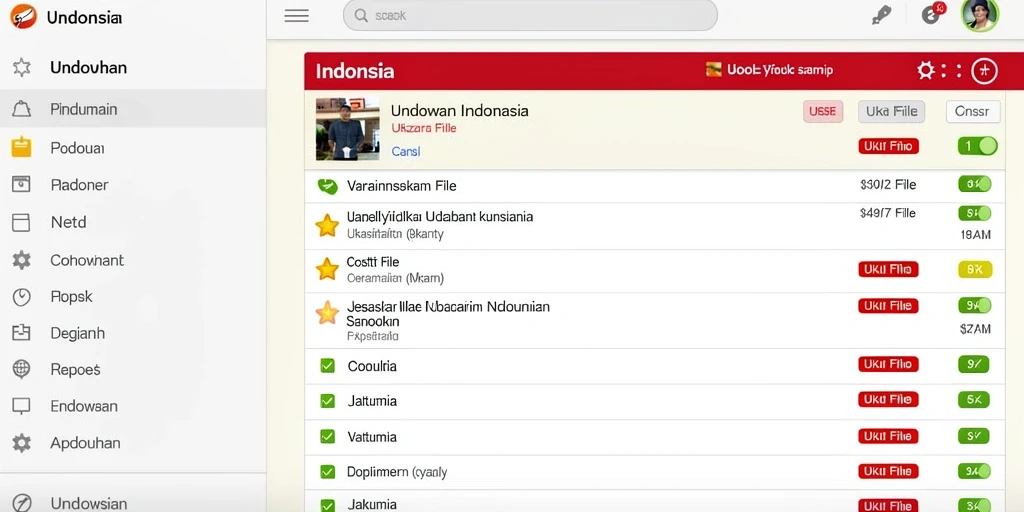
Task: Click the globe icon beside Repoes
Action: point(22,370)
